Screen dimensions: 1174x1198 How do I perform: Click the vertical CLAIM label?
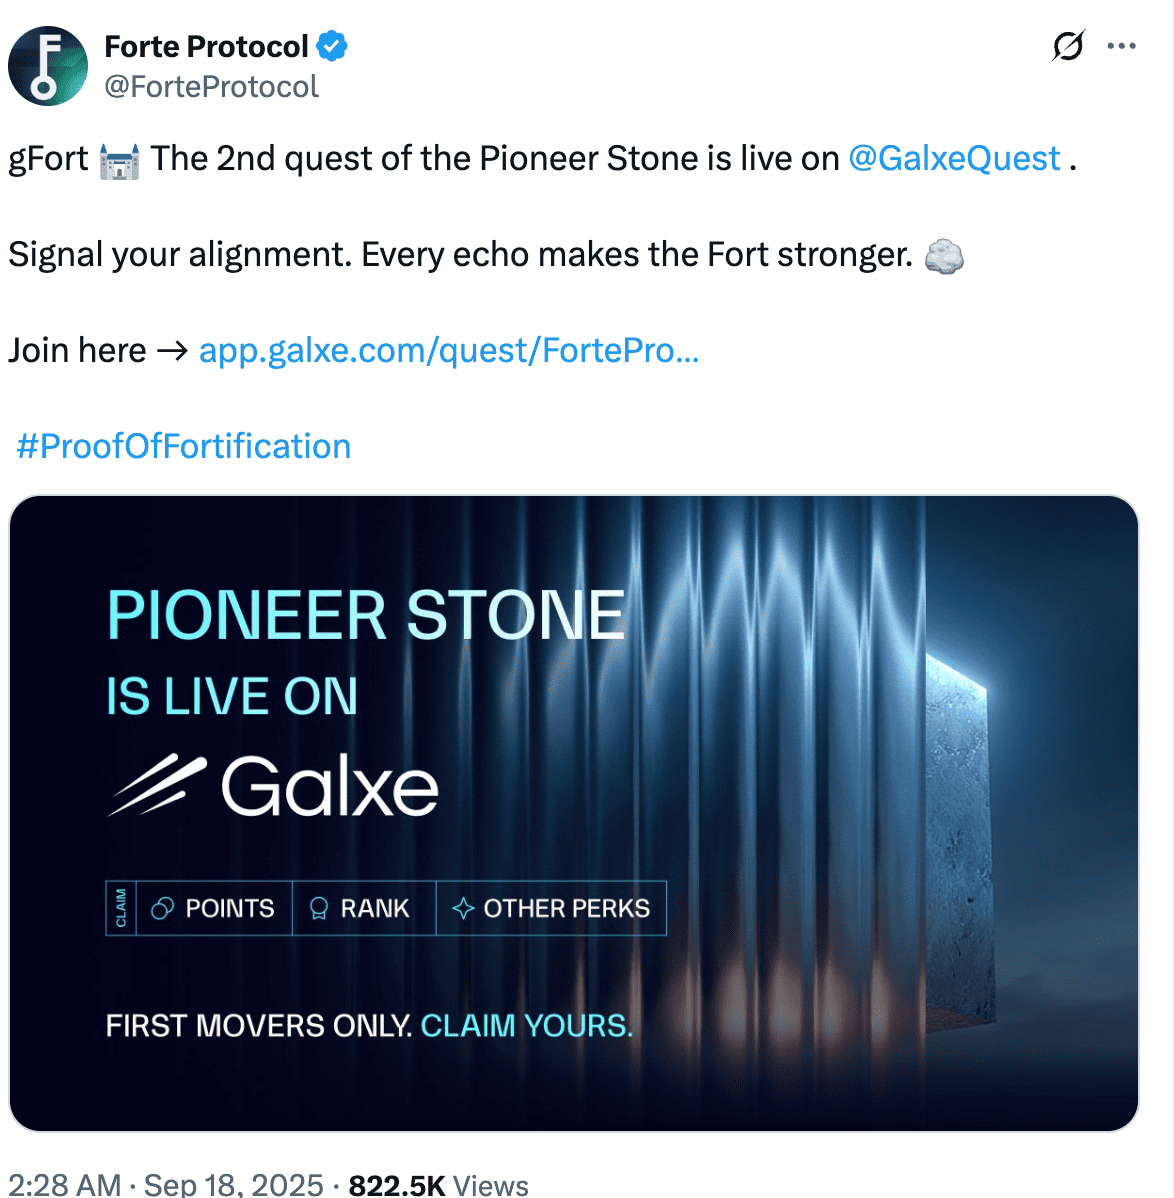click(x=121, y=908)
